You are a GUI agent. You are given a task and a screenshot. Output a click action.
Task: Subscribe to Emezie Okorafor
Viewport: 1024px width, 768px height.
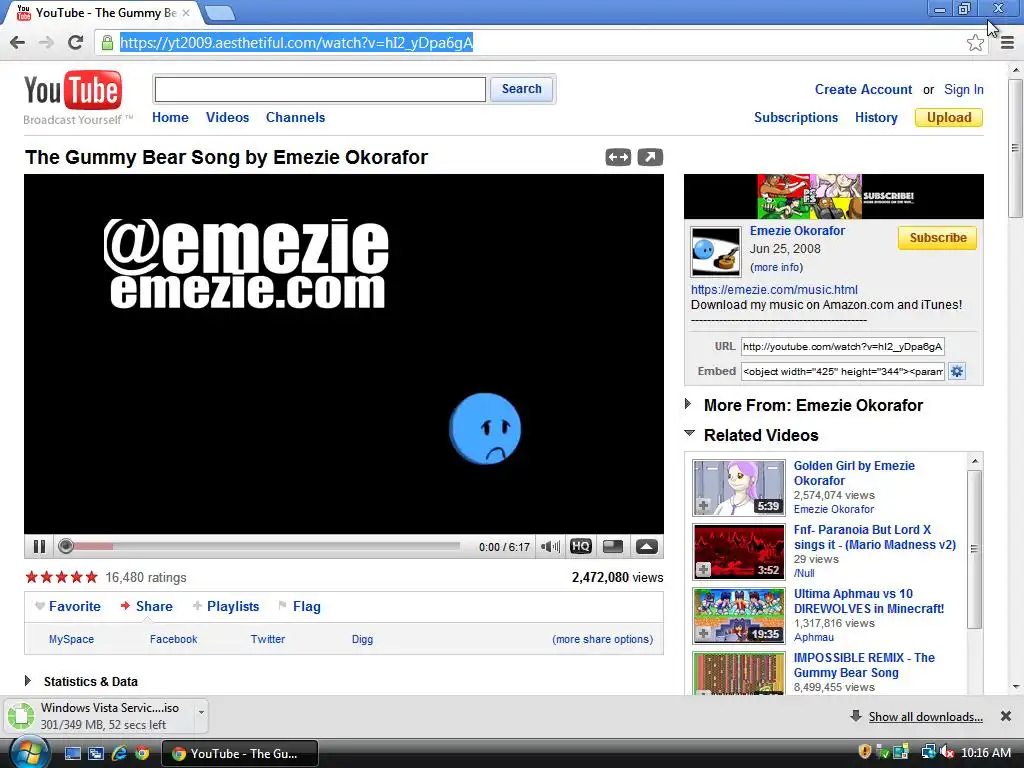[x=938, y=238]
